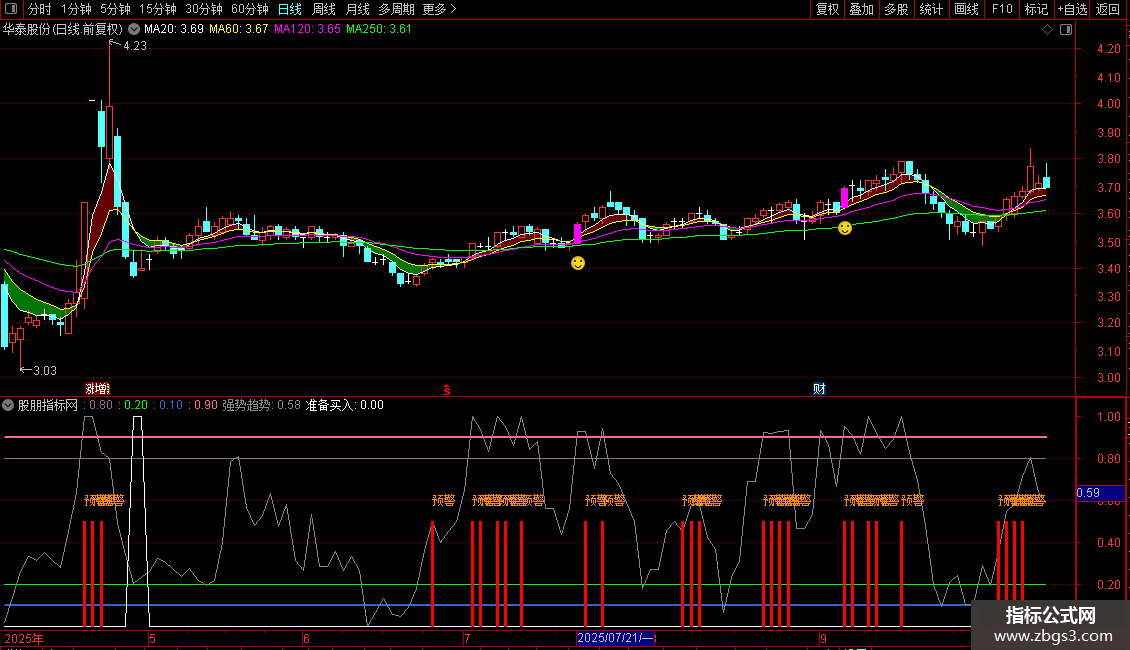The width and height of the screenshot is (1130, 650).
Task: Click the red info marker near April
Action: click(97, 388)
